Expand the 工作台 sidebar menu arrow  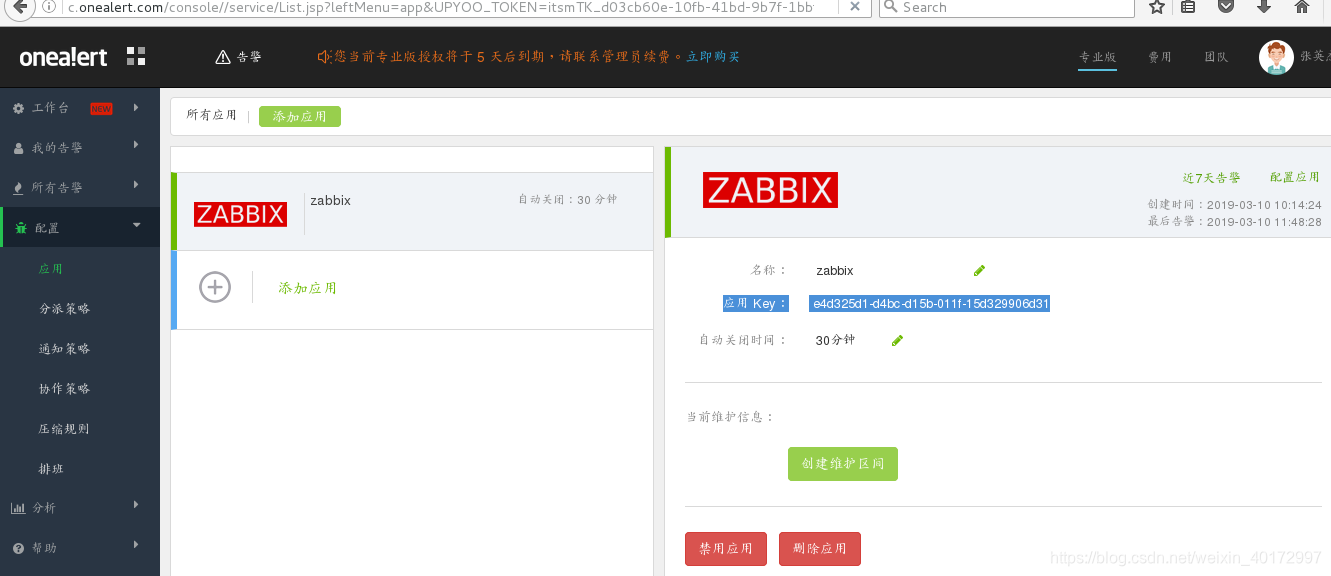pos(136,107)
